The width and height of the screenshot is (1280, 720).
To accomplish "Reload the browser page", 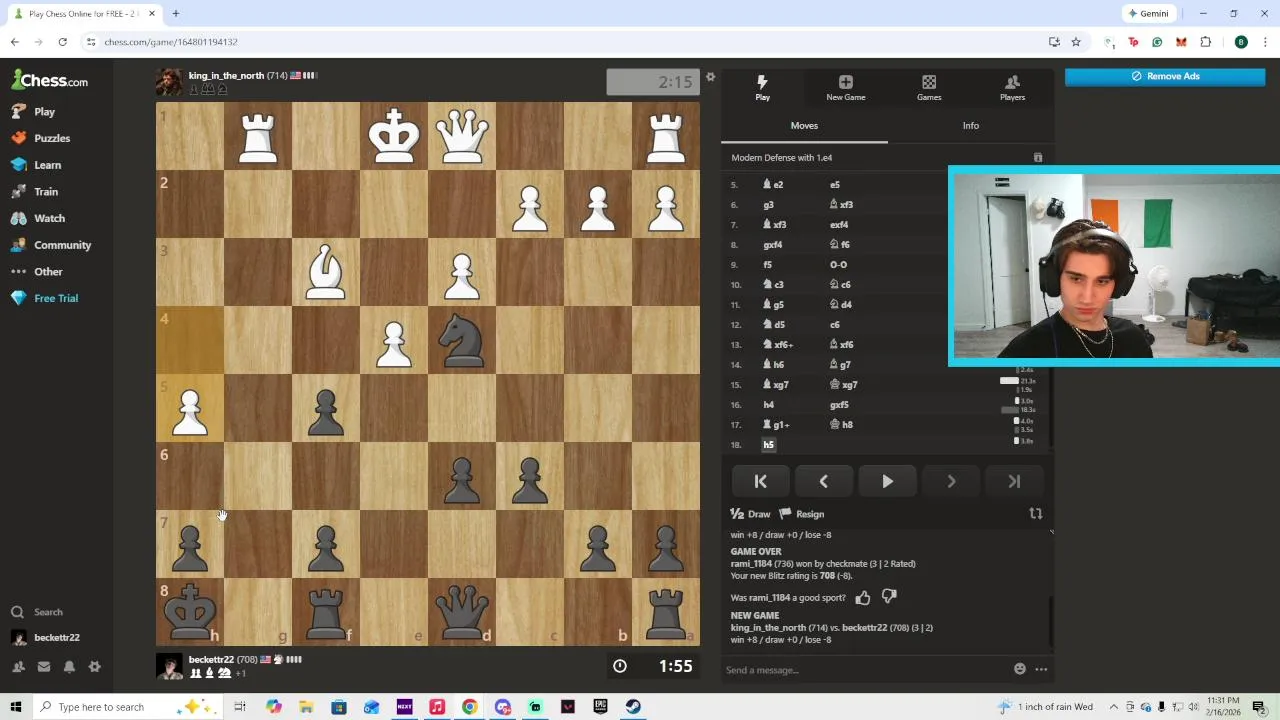I will [62, 42].
